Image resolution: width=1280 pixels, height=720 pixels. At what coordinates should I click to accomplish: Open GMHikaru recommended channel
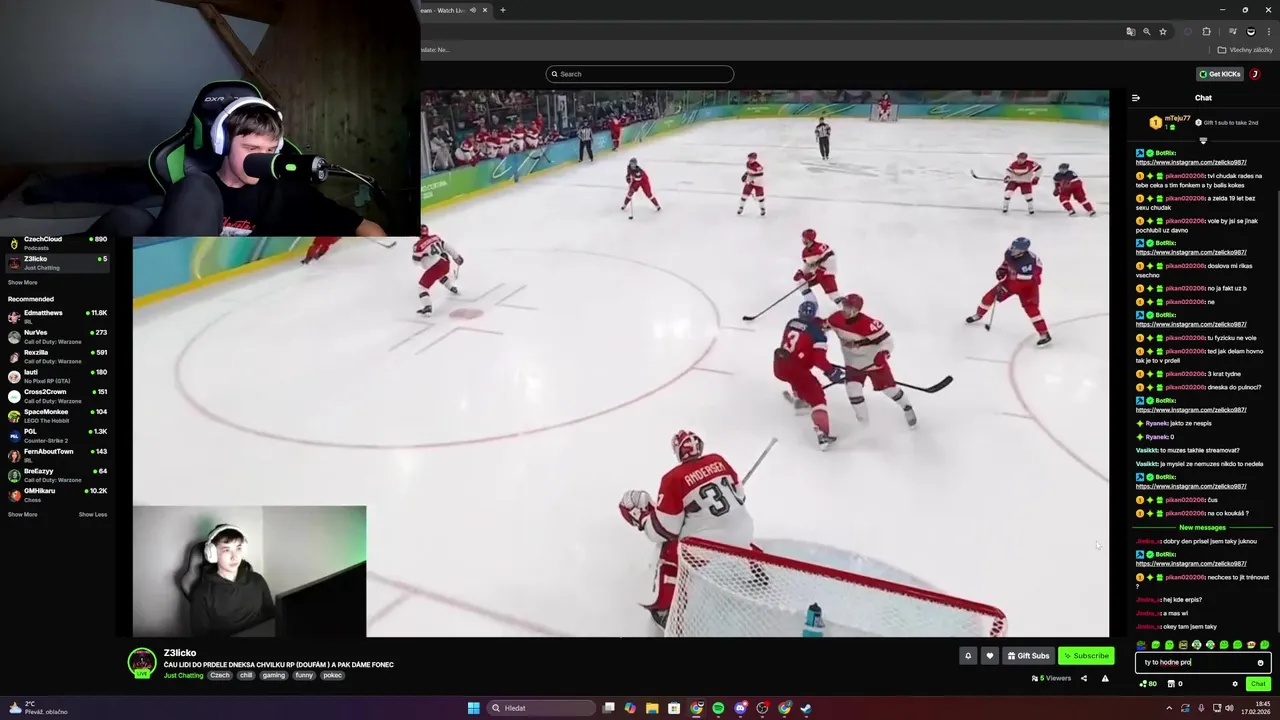tap(58, 494)
